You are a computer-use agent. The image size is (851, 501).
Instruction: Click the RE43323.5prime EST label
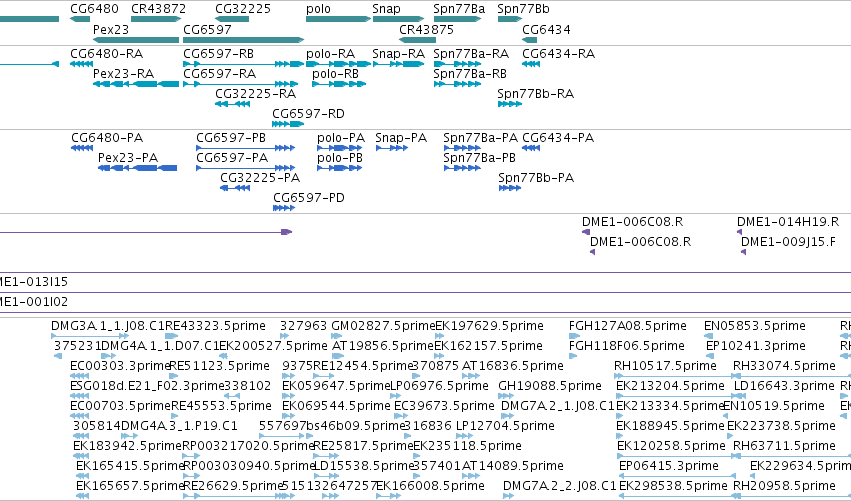coord(215,326)
